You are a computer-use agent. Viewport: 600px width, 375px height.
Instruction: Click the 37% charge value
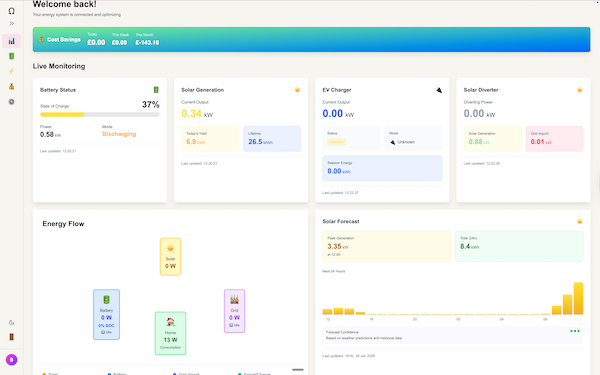click(150, 104)
